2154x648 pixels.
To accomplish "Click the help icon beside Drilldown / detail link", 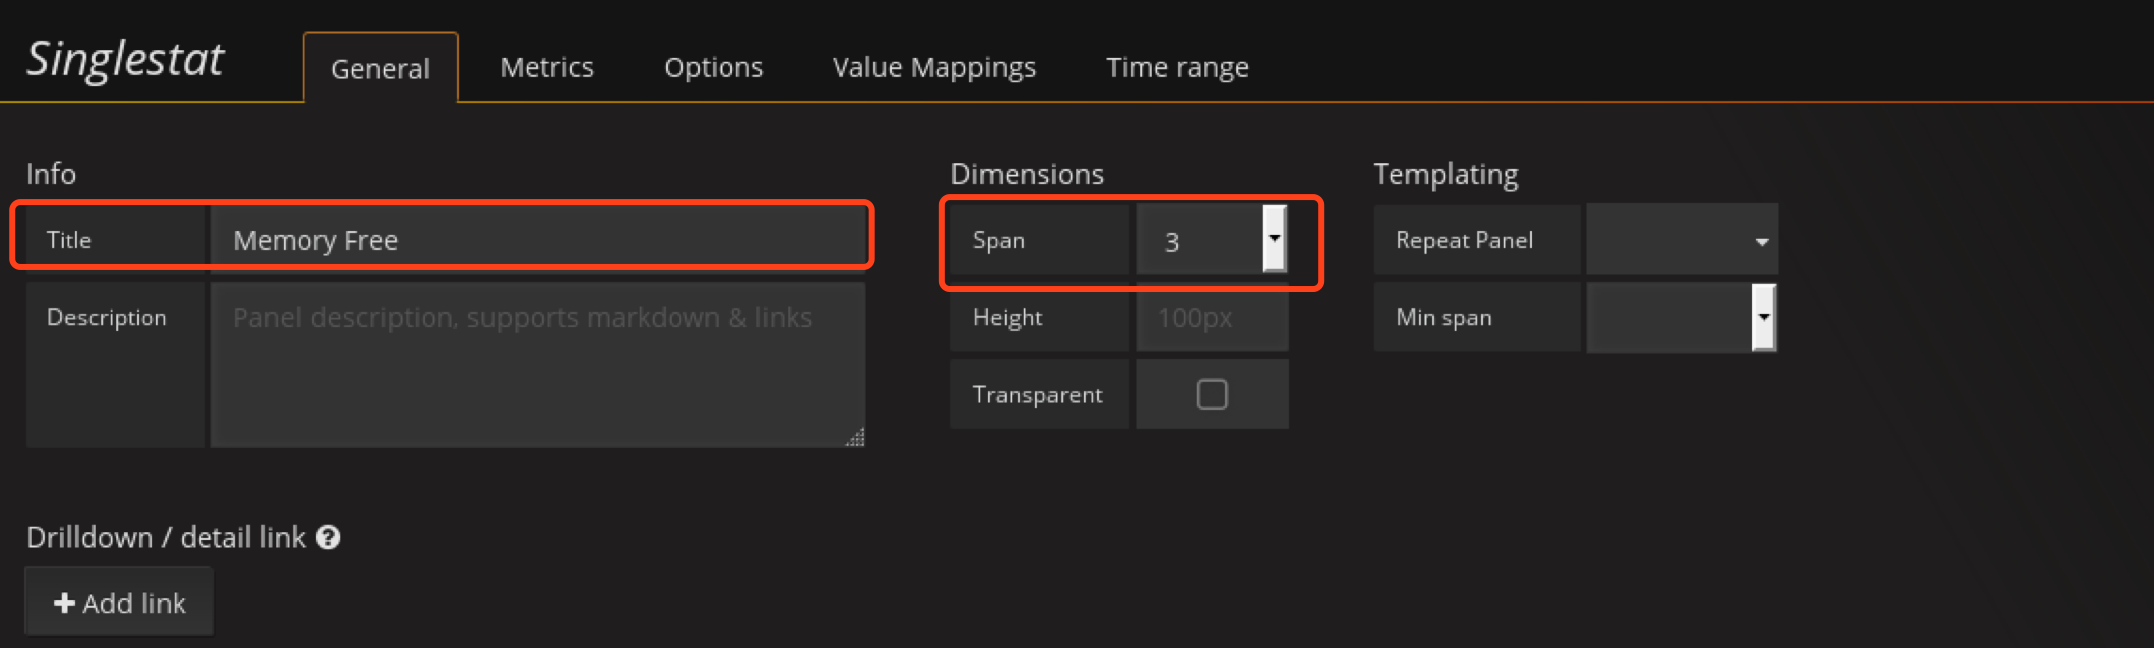I will click(328, 538).
